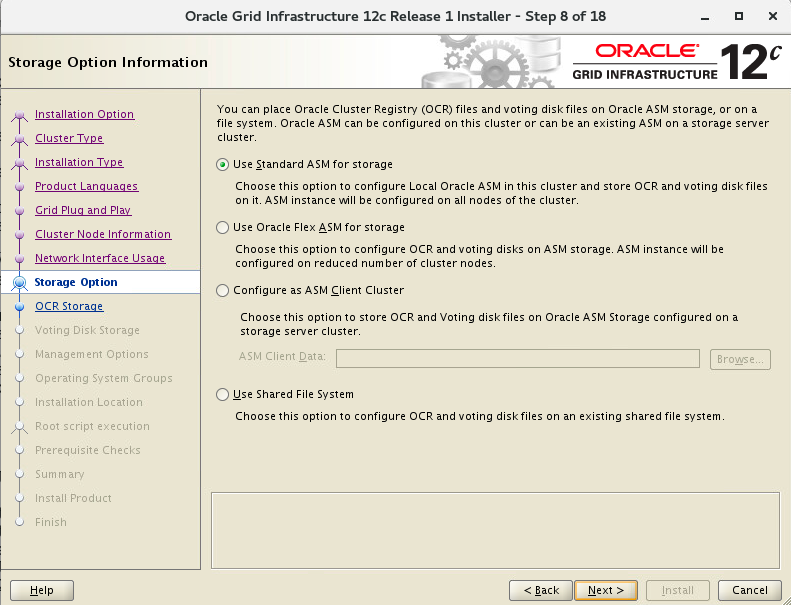
Task: Click the Network Interface Usage step bullet
Action: (x=19, y=258)
